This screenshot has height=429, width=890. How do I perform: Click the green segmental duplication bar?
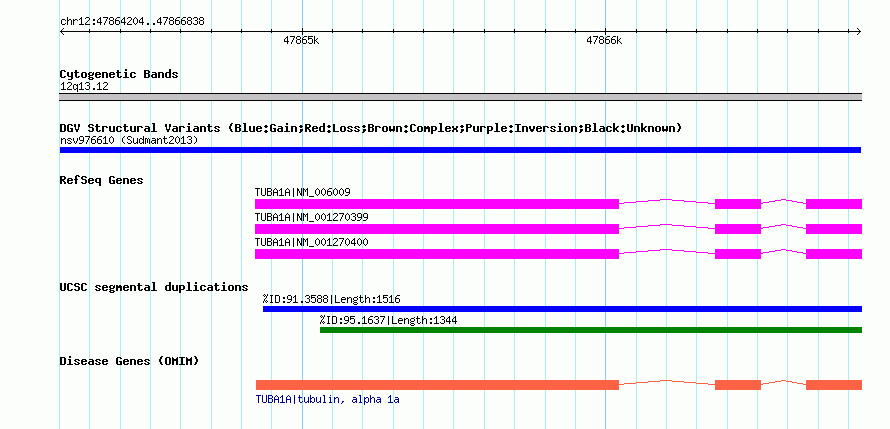591,330
